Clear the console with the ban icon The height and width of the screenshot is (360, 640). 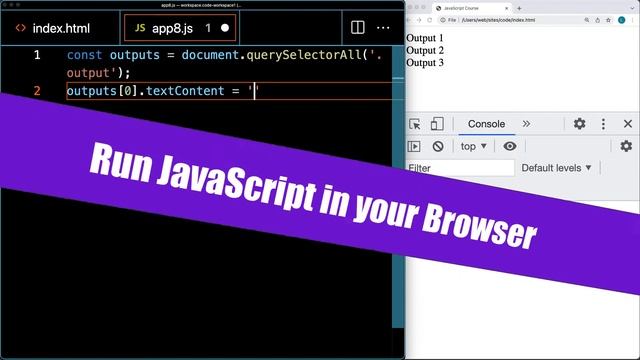point(438,146)
